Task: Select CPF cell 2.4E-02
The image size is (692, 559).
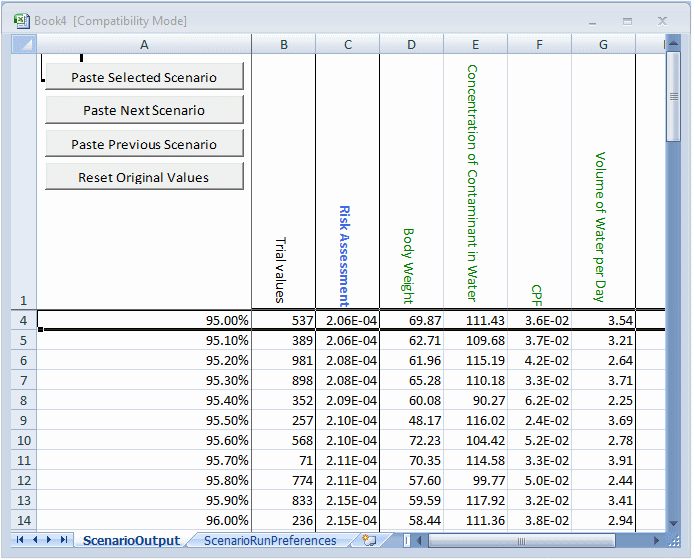Action: pyautogui.click(x=539, y=420)
